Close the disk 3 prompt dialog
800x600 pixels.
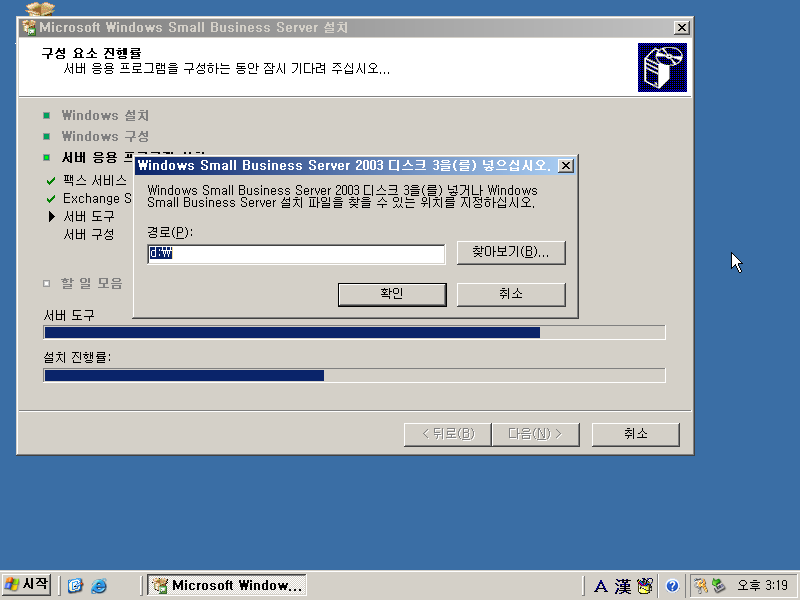click(565, 166)
